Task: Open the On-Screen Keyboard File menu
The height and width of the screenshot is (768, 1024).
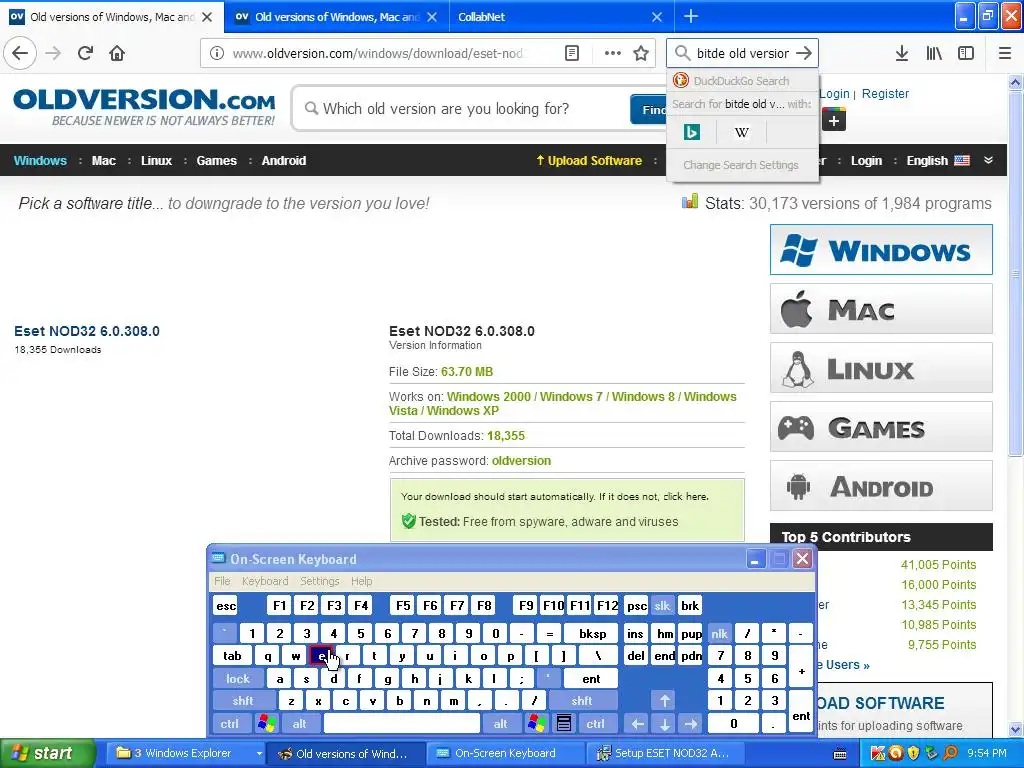Action: 222,581
